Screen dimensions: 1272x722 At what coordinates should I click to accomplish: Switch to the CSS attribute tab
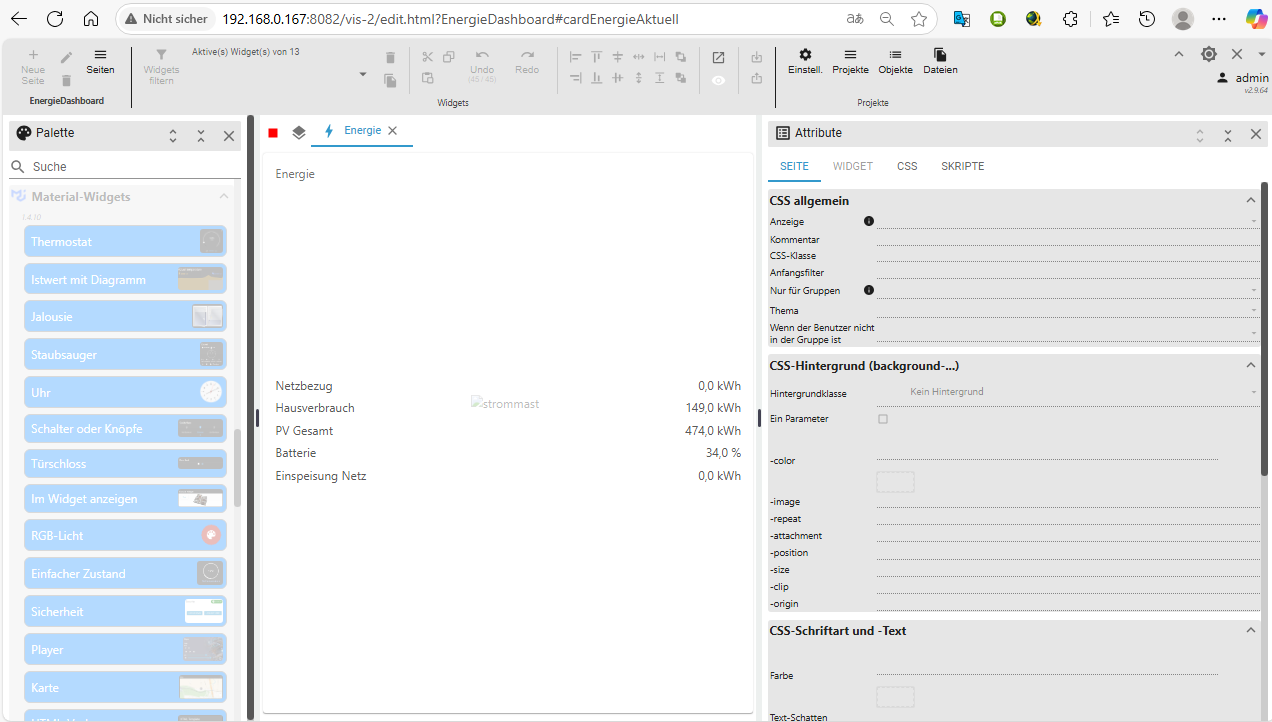coord(906,166)
